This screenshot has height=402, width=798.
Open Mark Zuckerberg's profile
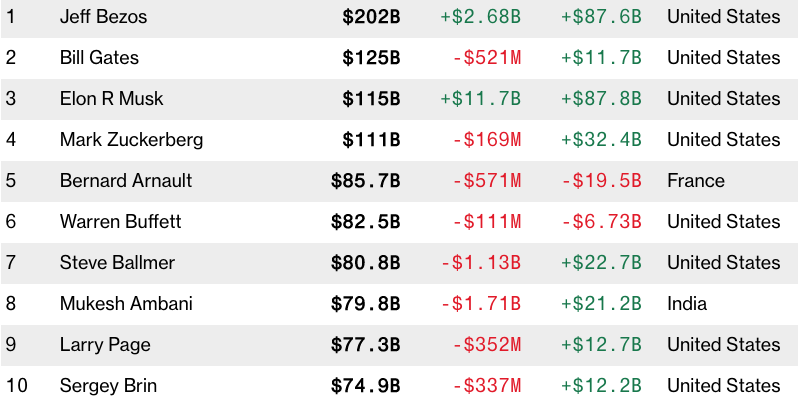click(131, 140)
